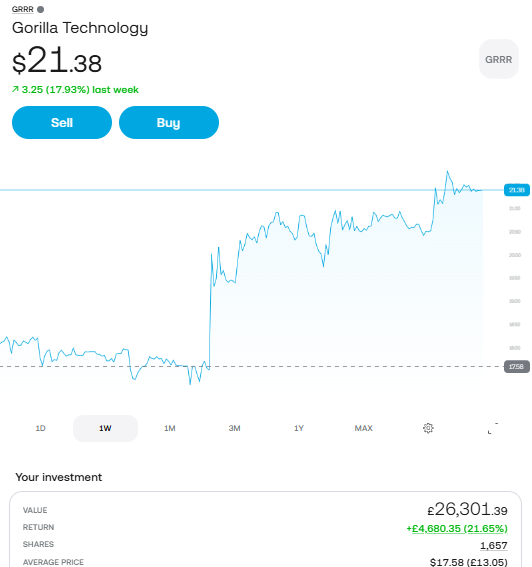Click grey status dot beside GRRR

[41, 9]
